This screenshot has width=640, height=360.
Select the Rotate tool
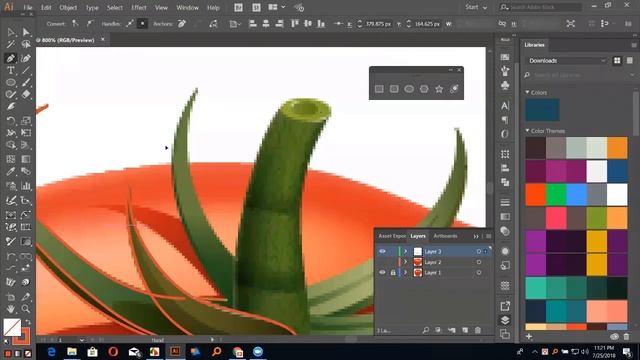click(x=11, y=120)
